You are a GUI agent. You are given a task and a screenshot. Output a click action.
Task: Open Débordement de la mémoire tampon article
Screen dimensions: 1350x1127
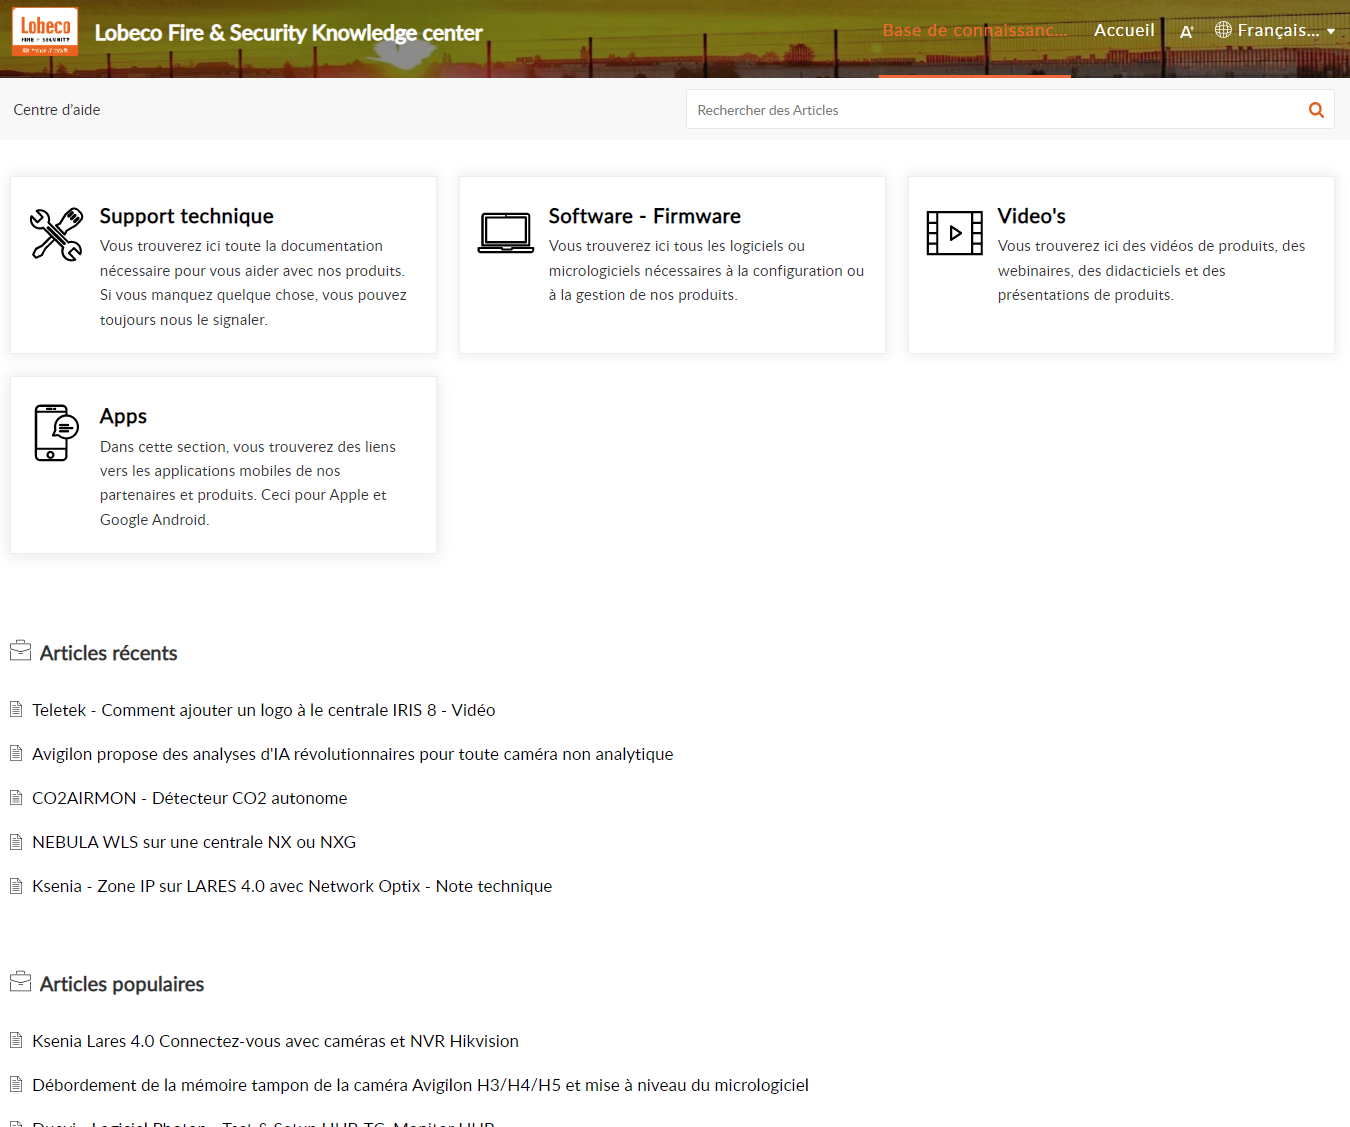coord(420,1085)
